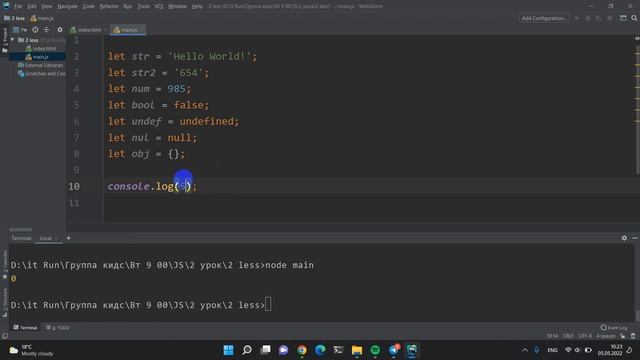The height and width of the screenshot is (360, 640).
Task: Open Windows taskbar search
Action: point(247,350)
